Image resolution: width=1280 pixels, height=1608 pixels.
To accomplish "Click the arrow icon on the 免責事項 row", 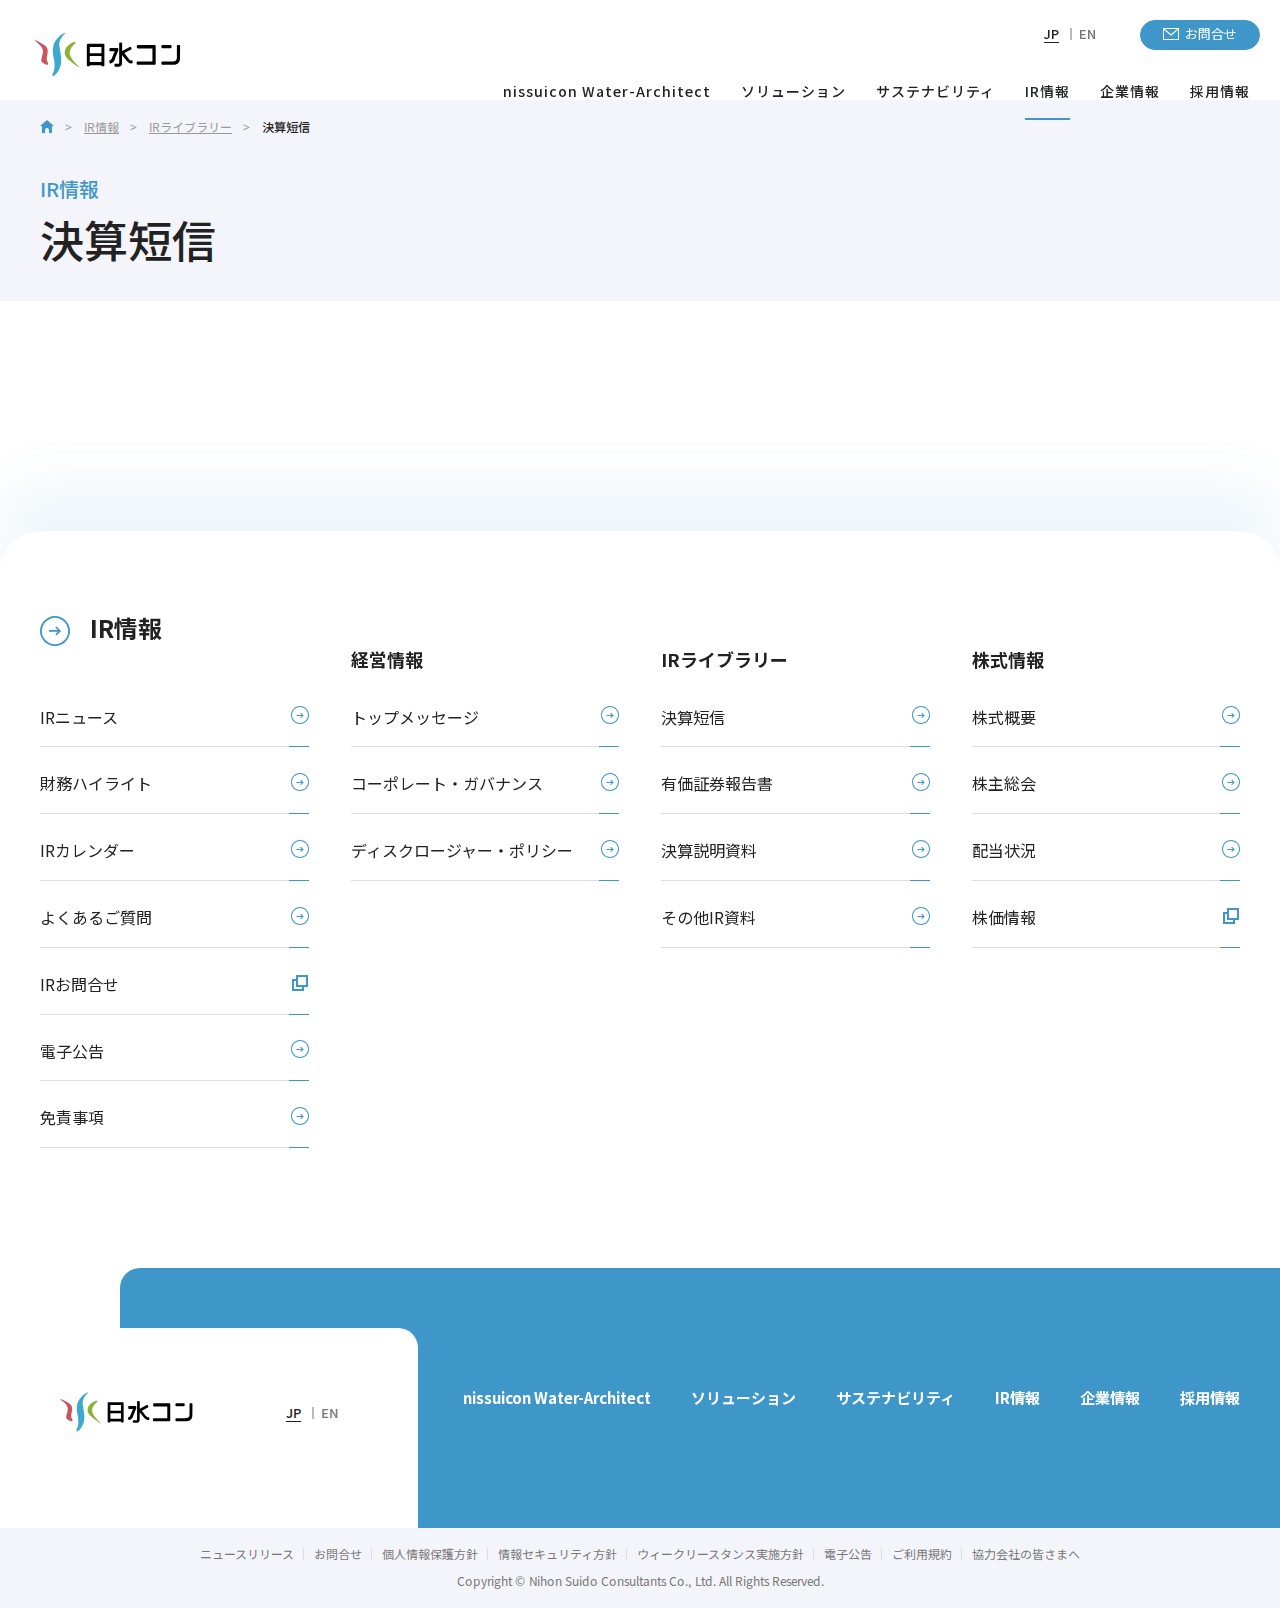I will [x=300, y=1116].
